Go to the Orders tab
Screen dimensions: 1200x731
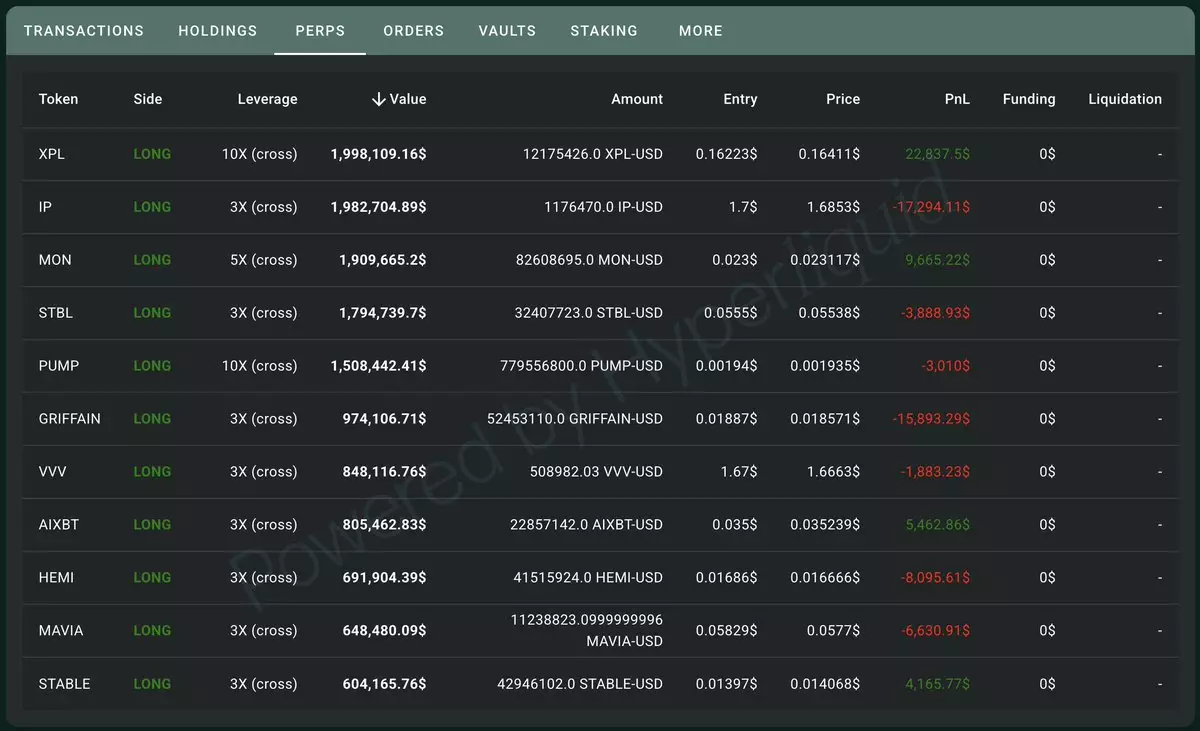pos(413,31)
